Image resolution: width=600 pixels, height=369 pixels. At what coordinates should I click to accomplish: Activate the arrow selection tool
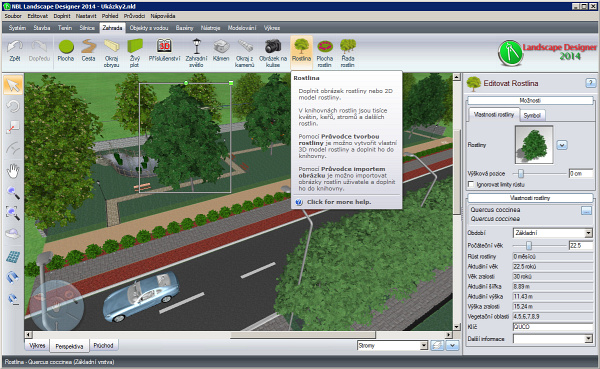coord(13,85)
